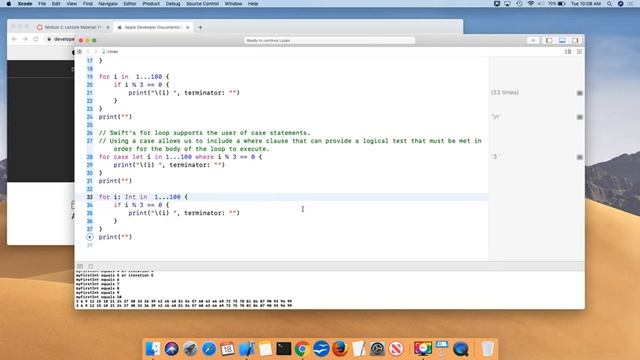Open the blue seagull app icon in the Dock
640x360 pixels.
click(x=321, y=349)
